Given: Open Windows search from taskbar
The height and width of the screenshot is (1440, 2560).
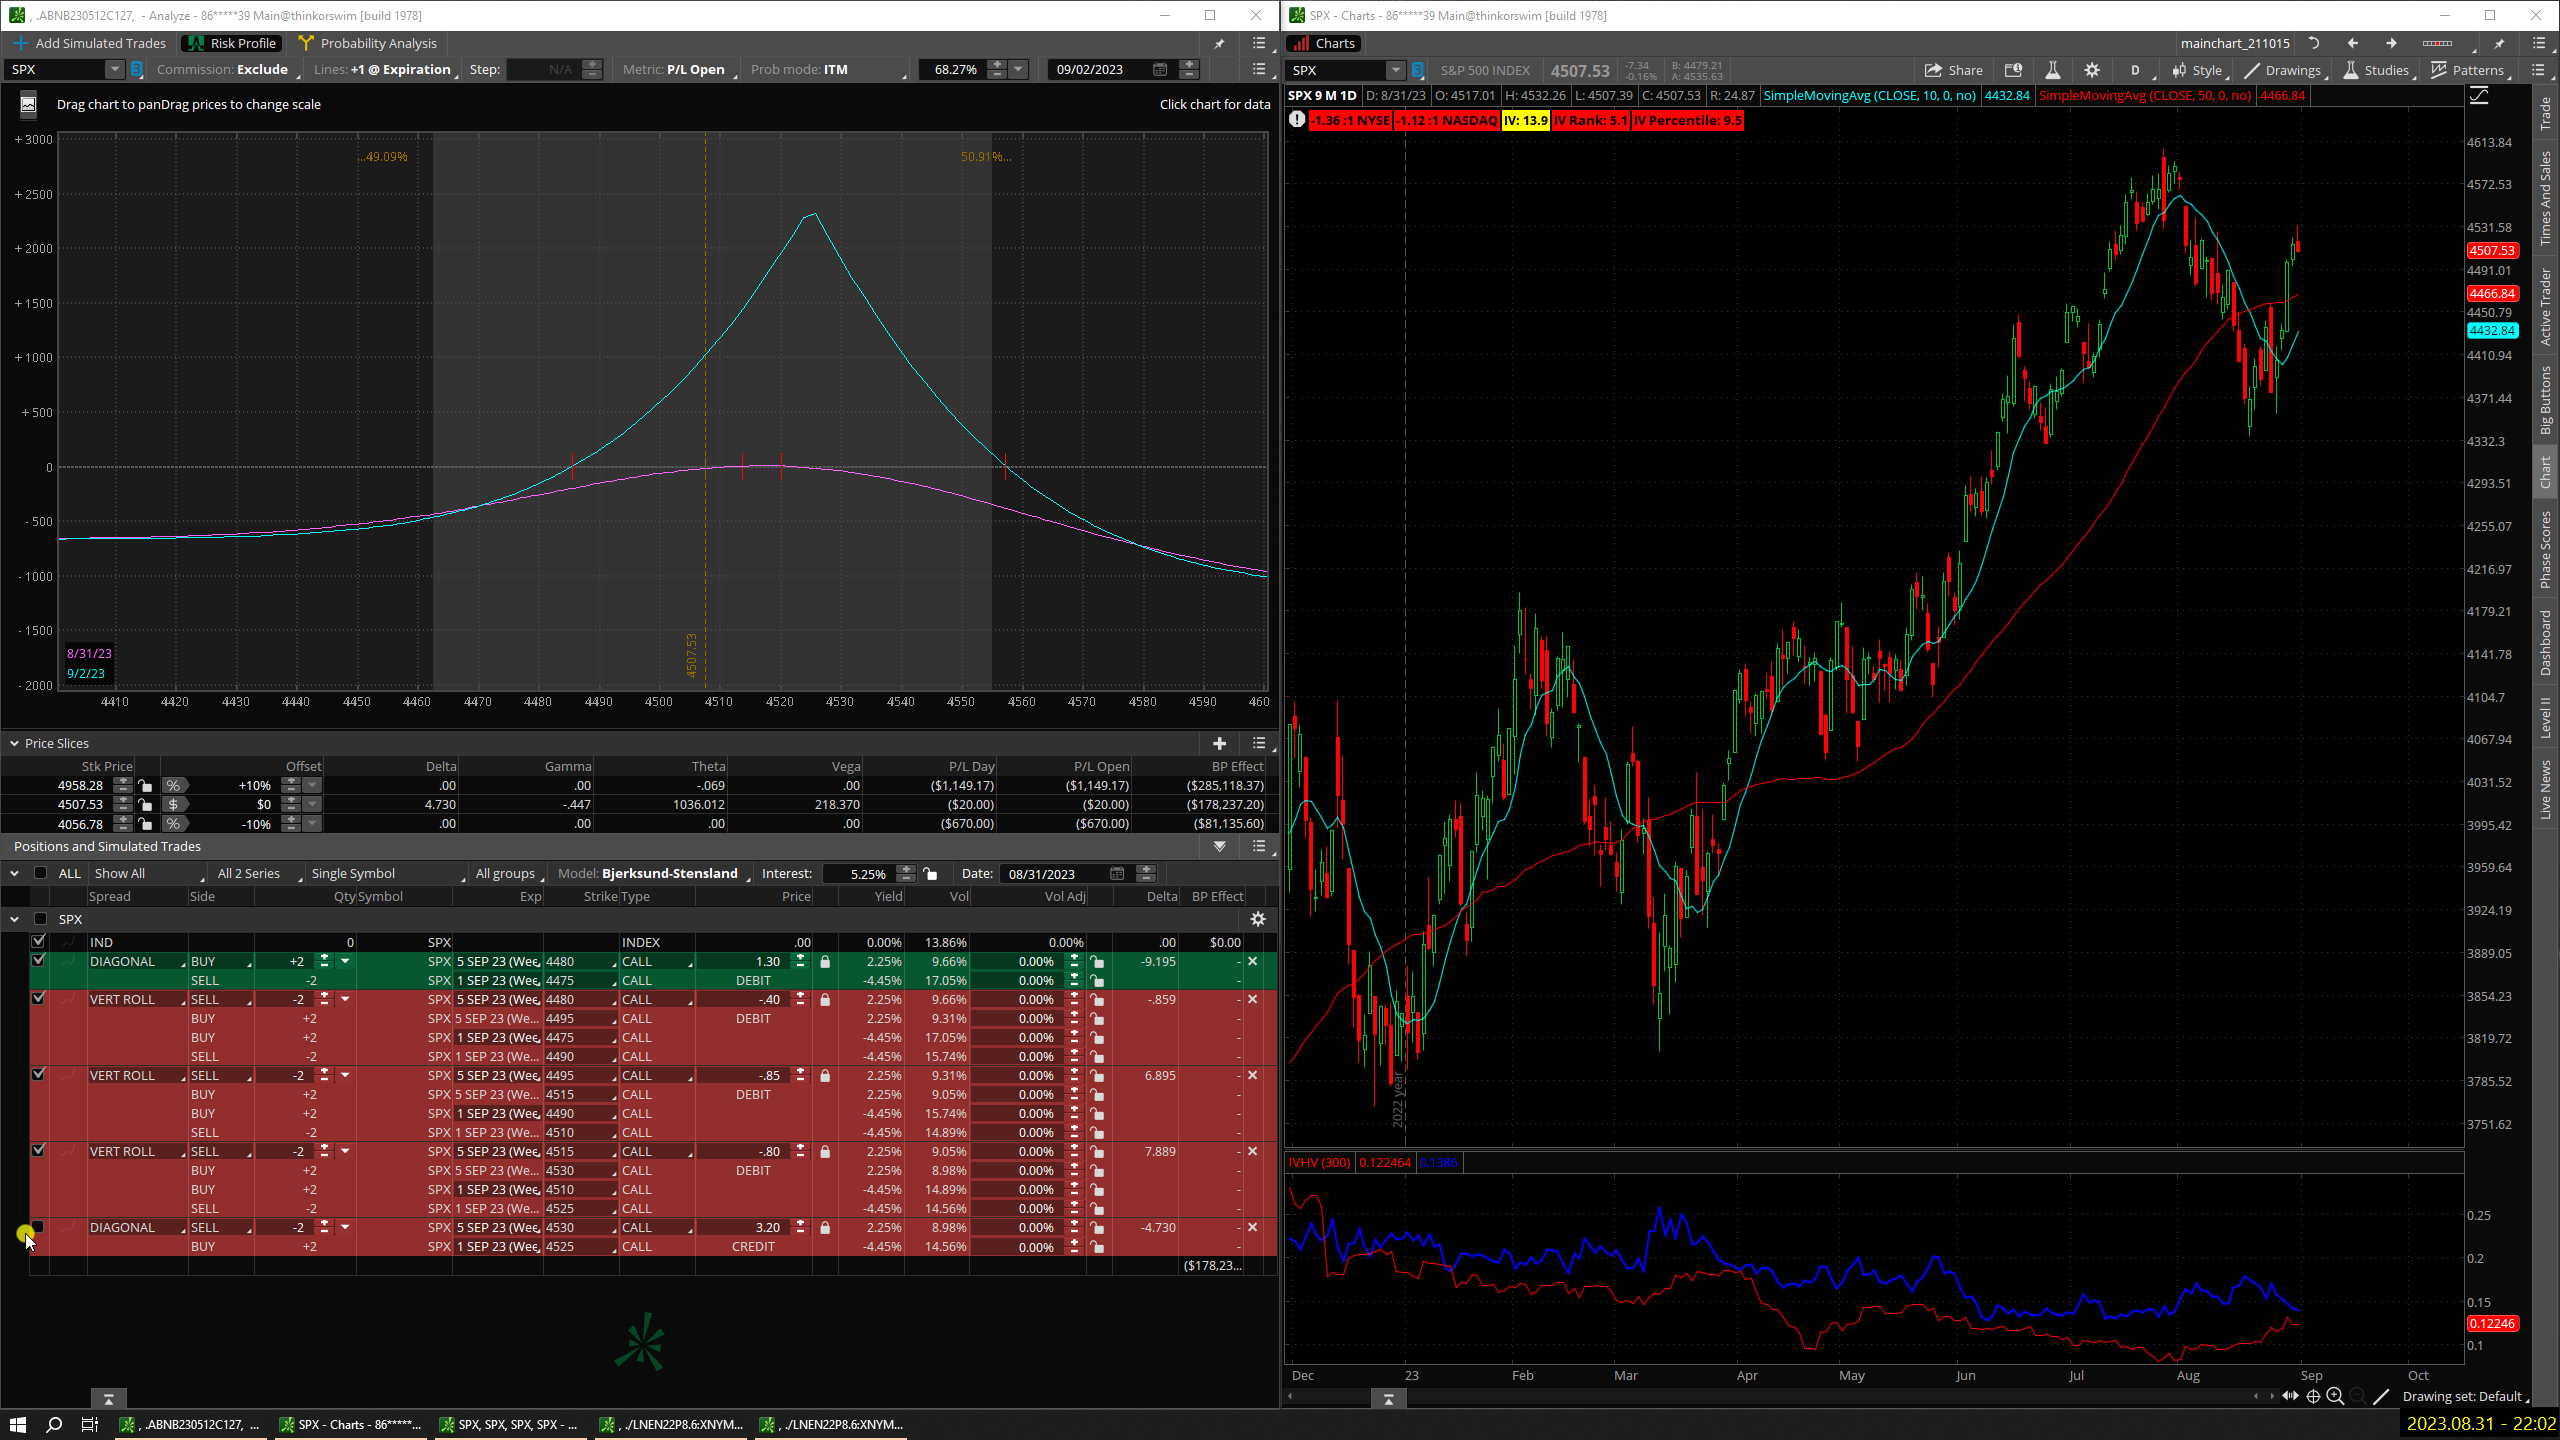Looking at the screenshot, I should click(x=54, y=1424).
